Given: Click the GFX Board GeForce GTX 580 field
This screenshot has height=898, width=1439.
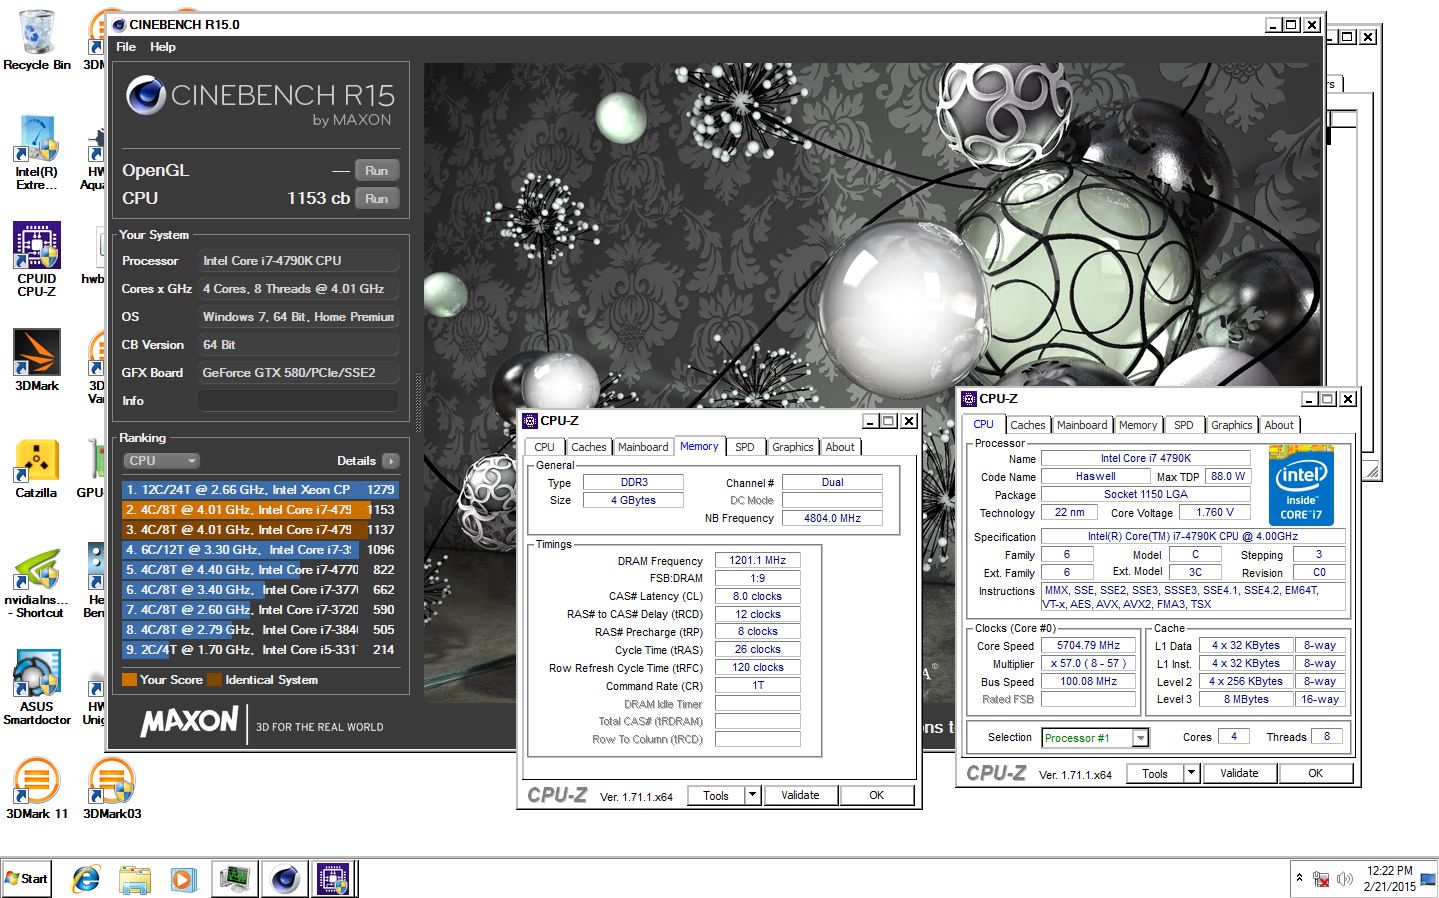Looking at the screenshot, I should 298,372.
